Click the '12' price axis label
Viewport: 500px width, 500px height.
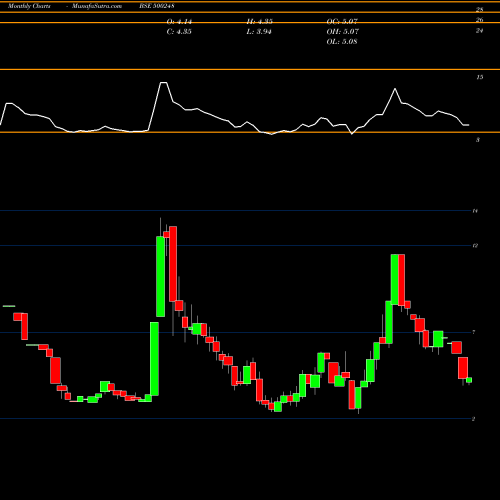click(x=475, y=246)
